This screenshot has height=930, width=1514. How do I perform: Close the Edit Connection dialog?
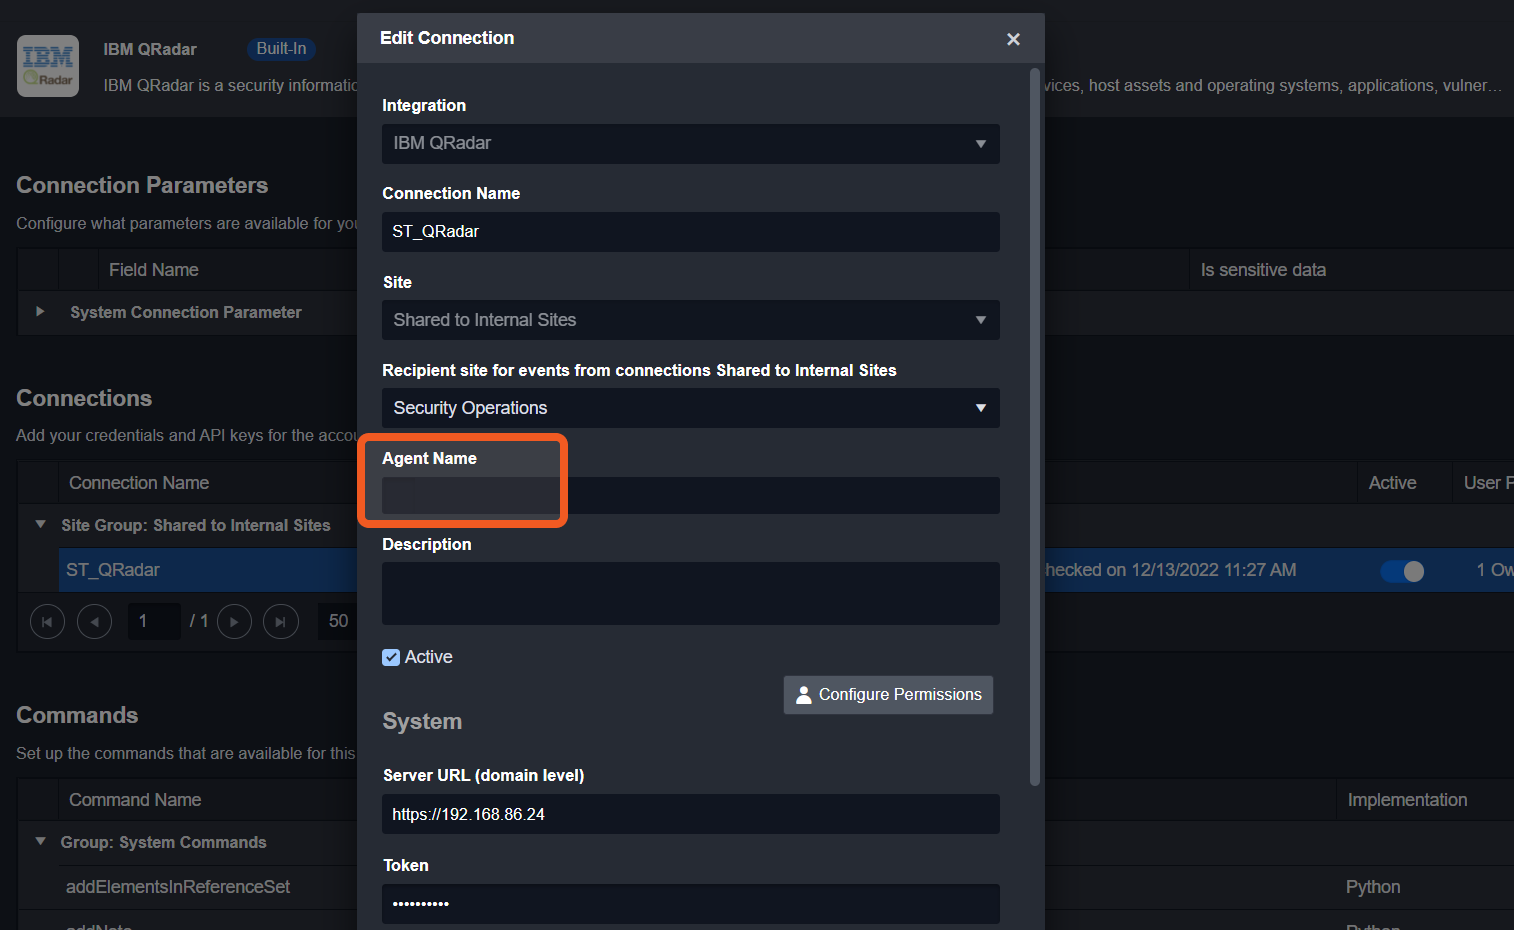pyautogui.click(x=1013, y=39)
